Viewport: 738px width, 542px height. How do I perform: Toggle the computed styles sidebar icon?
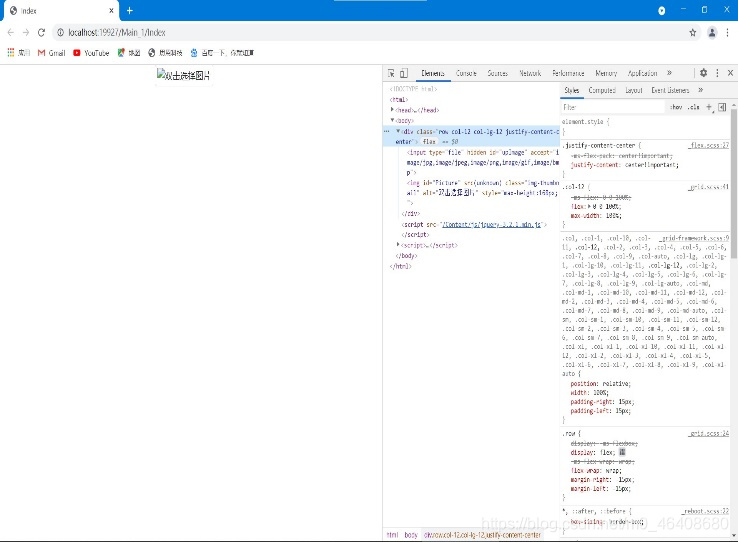coord(722,107)
